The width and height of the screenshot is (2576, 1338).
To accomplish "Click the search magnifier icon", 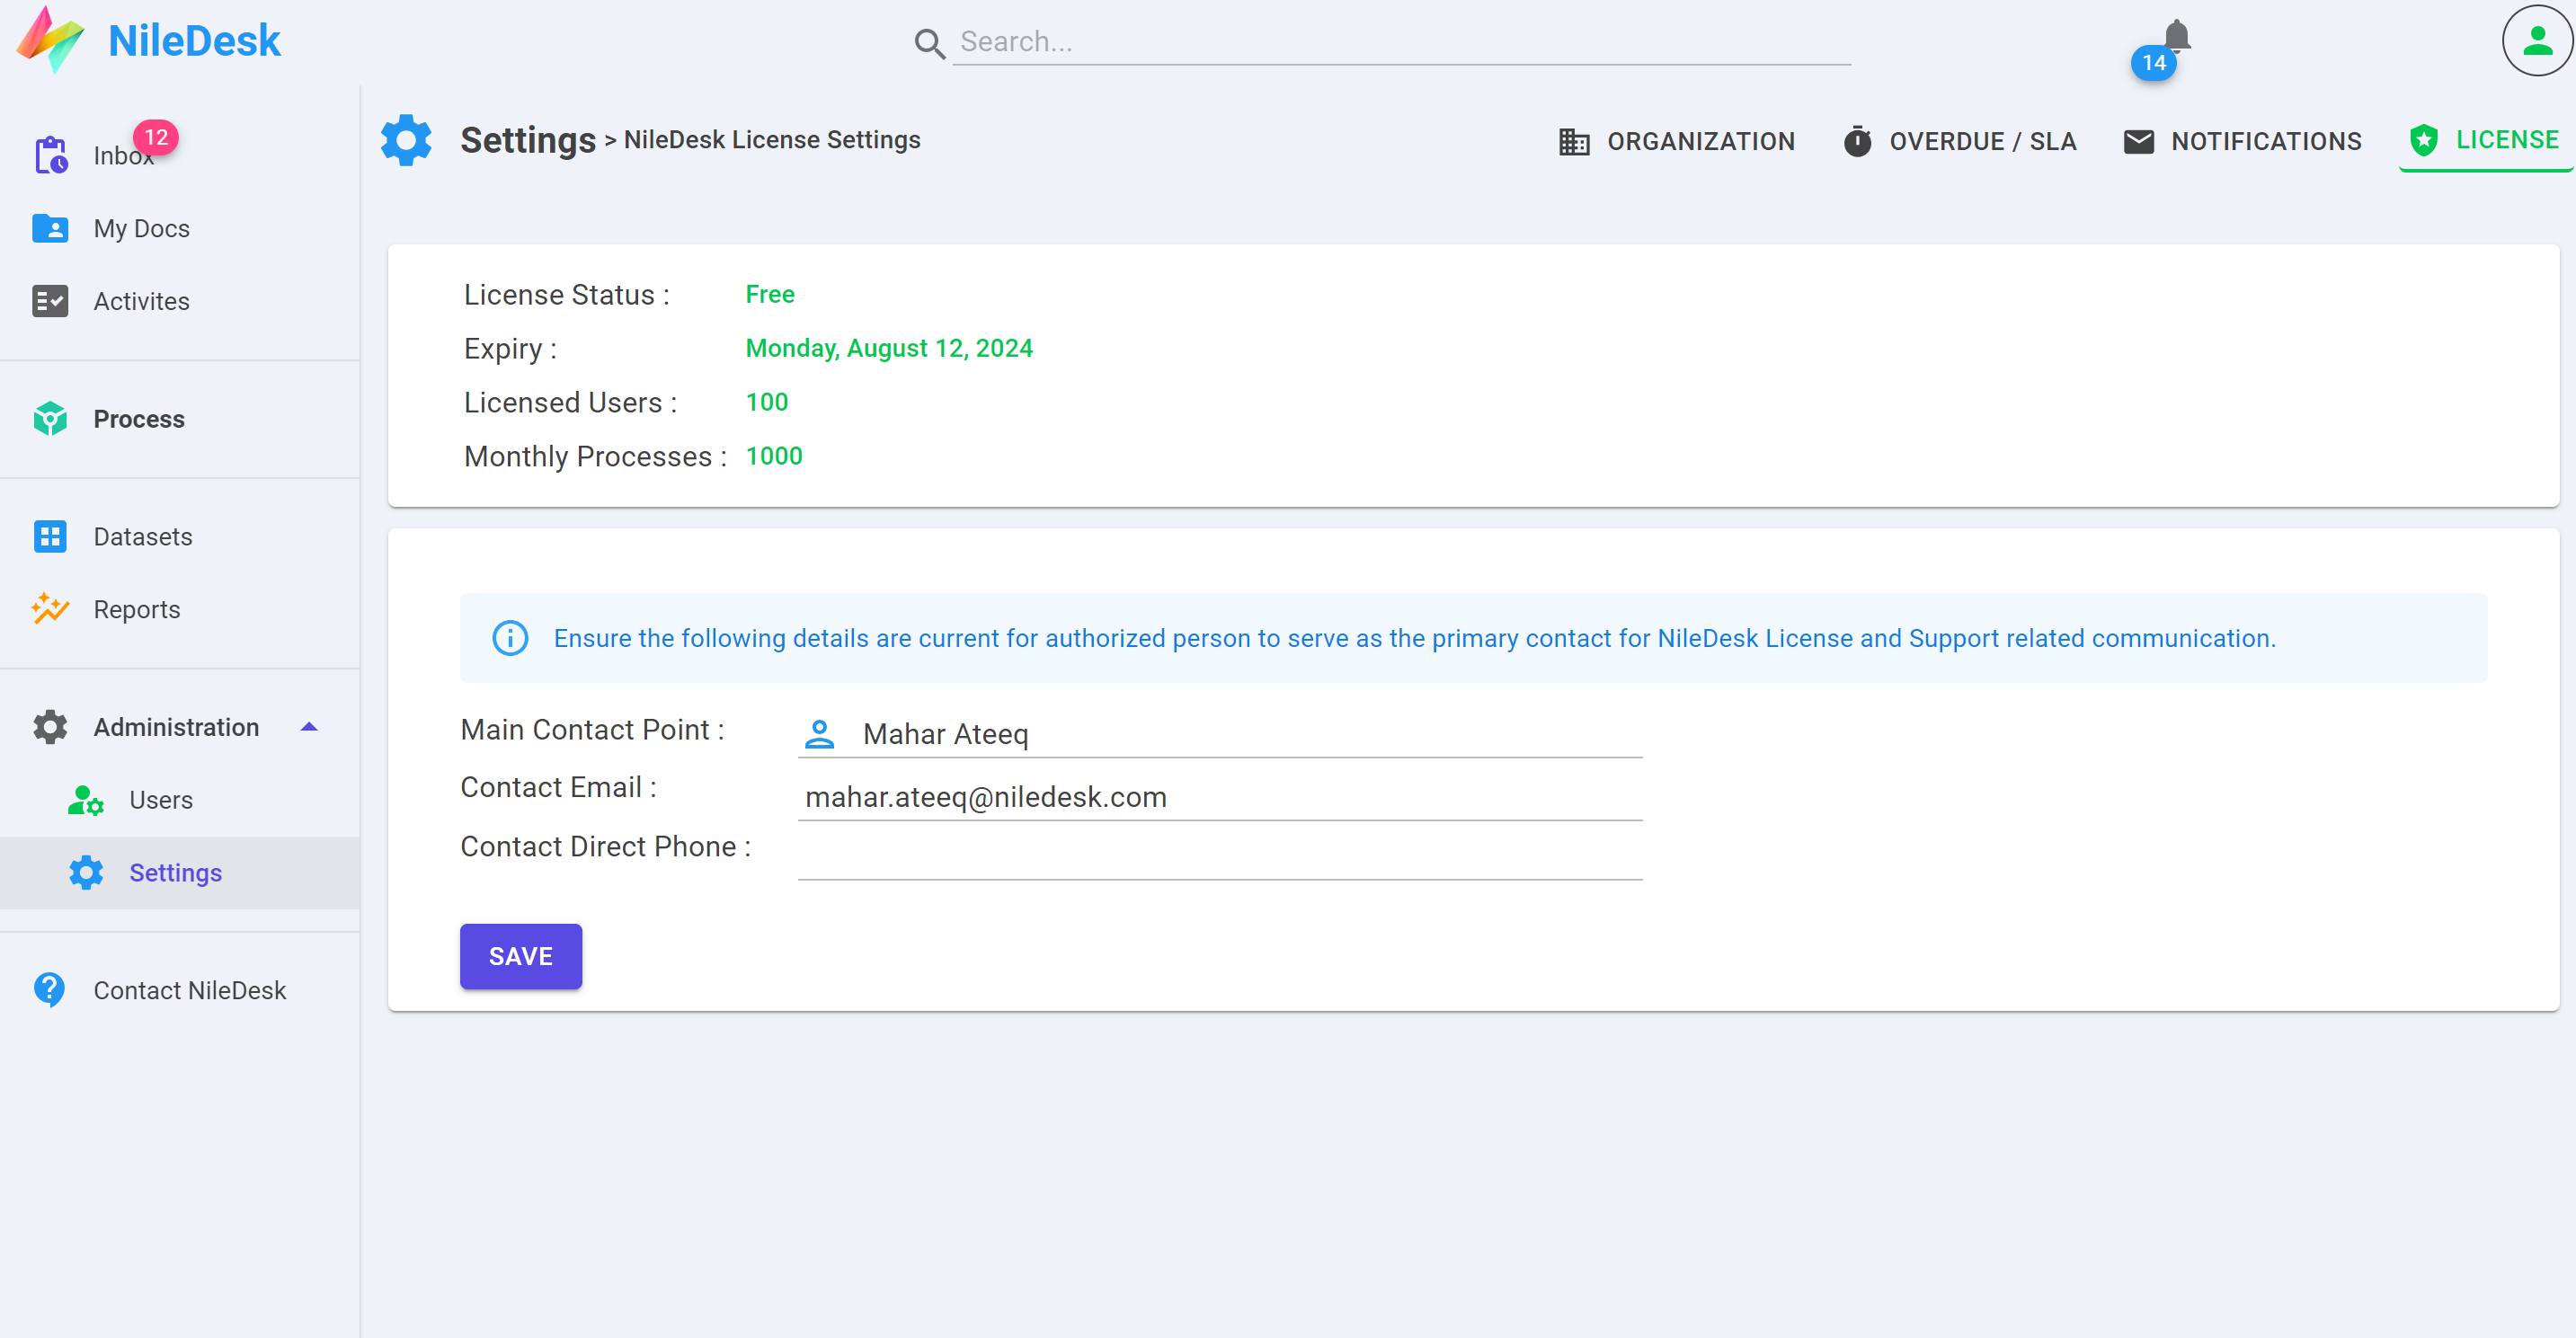I will click(x=929, y=43).
